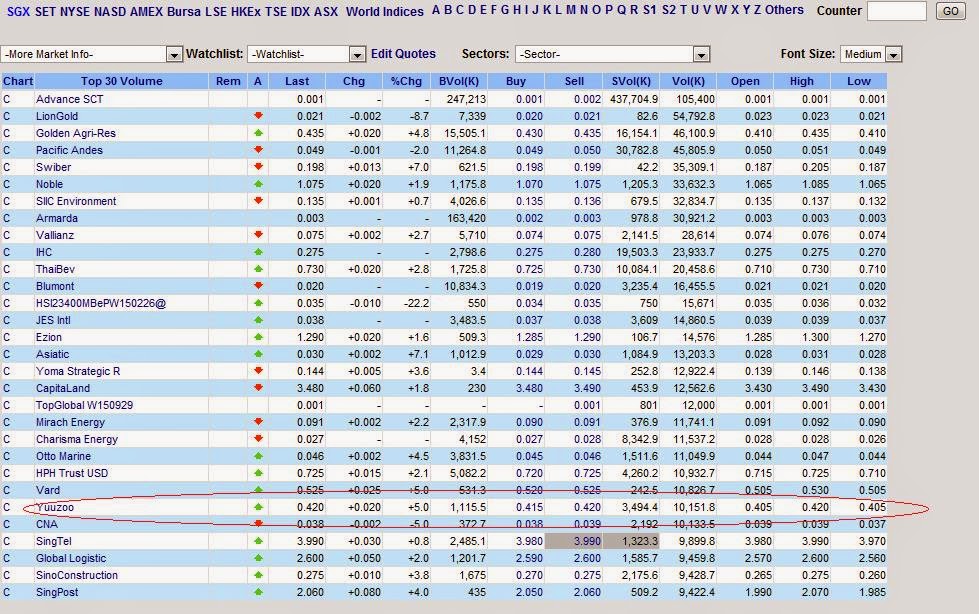Switch to the ASX market tab
979x614 pixels.
click(x=326, y=11)
